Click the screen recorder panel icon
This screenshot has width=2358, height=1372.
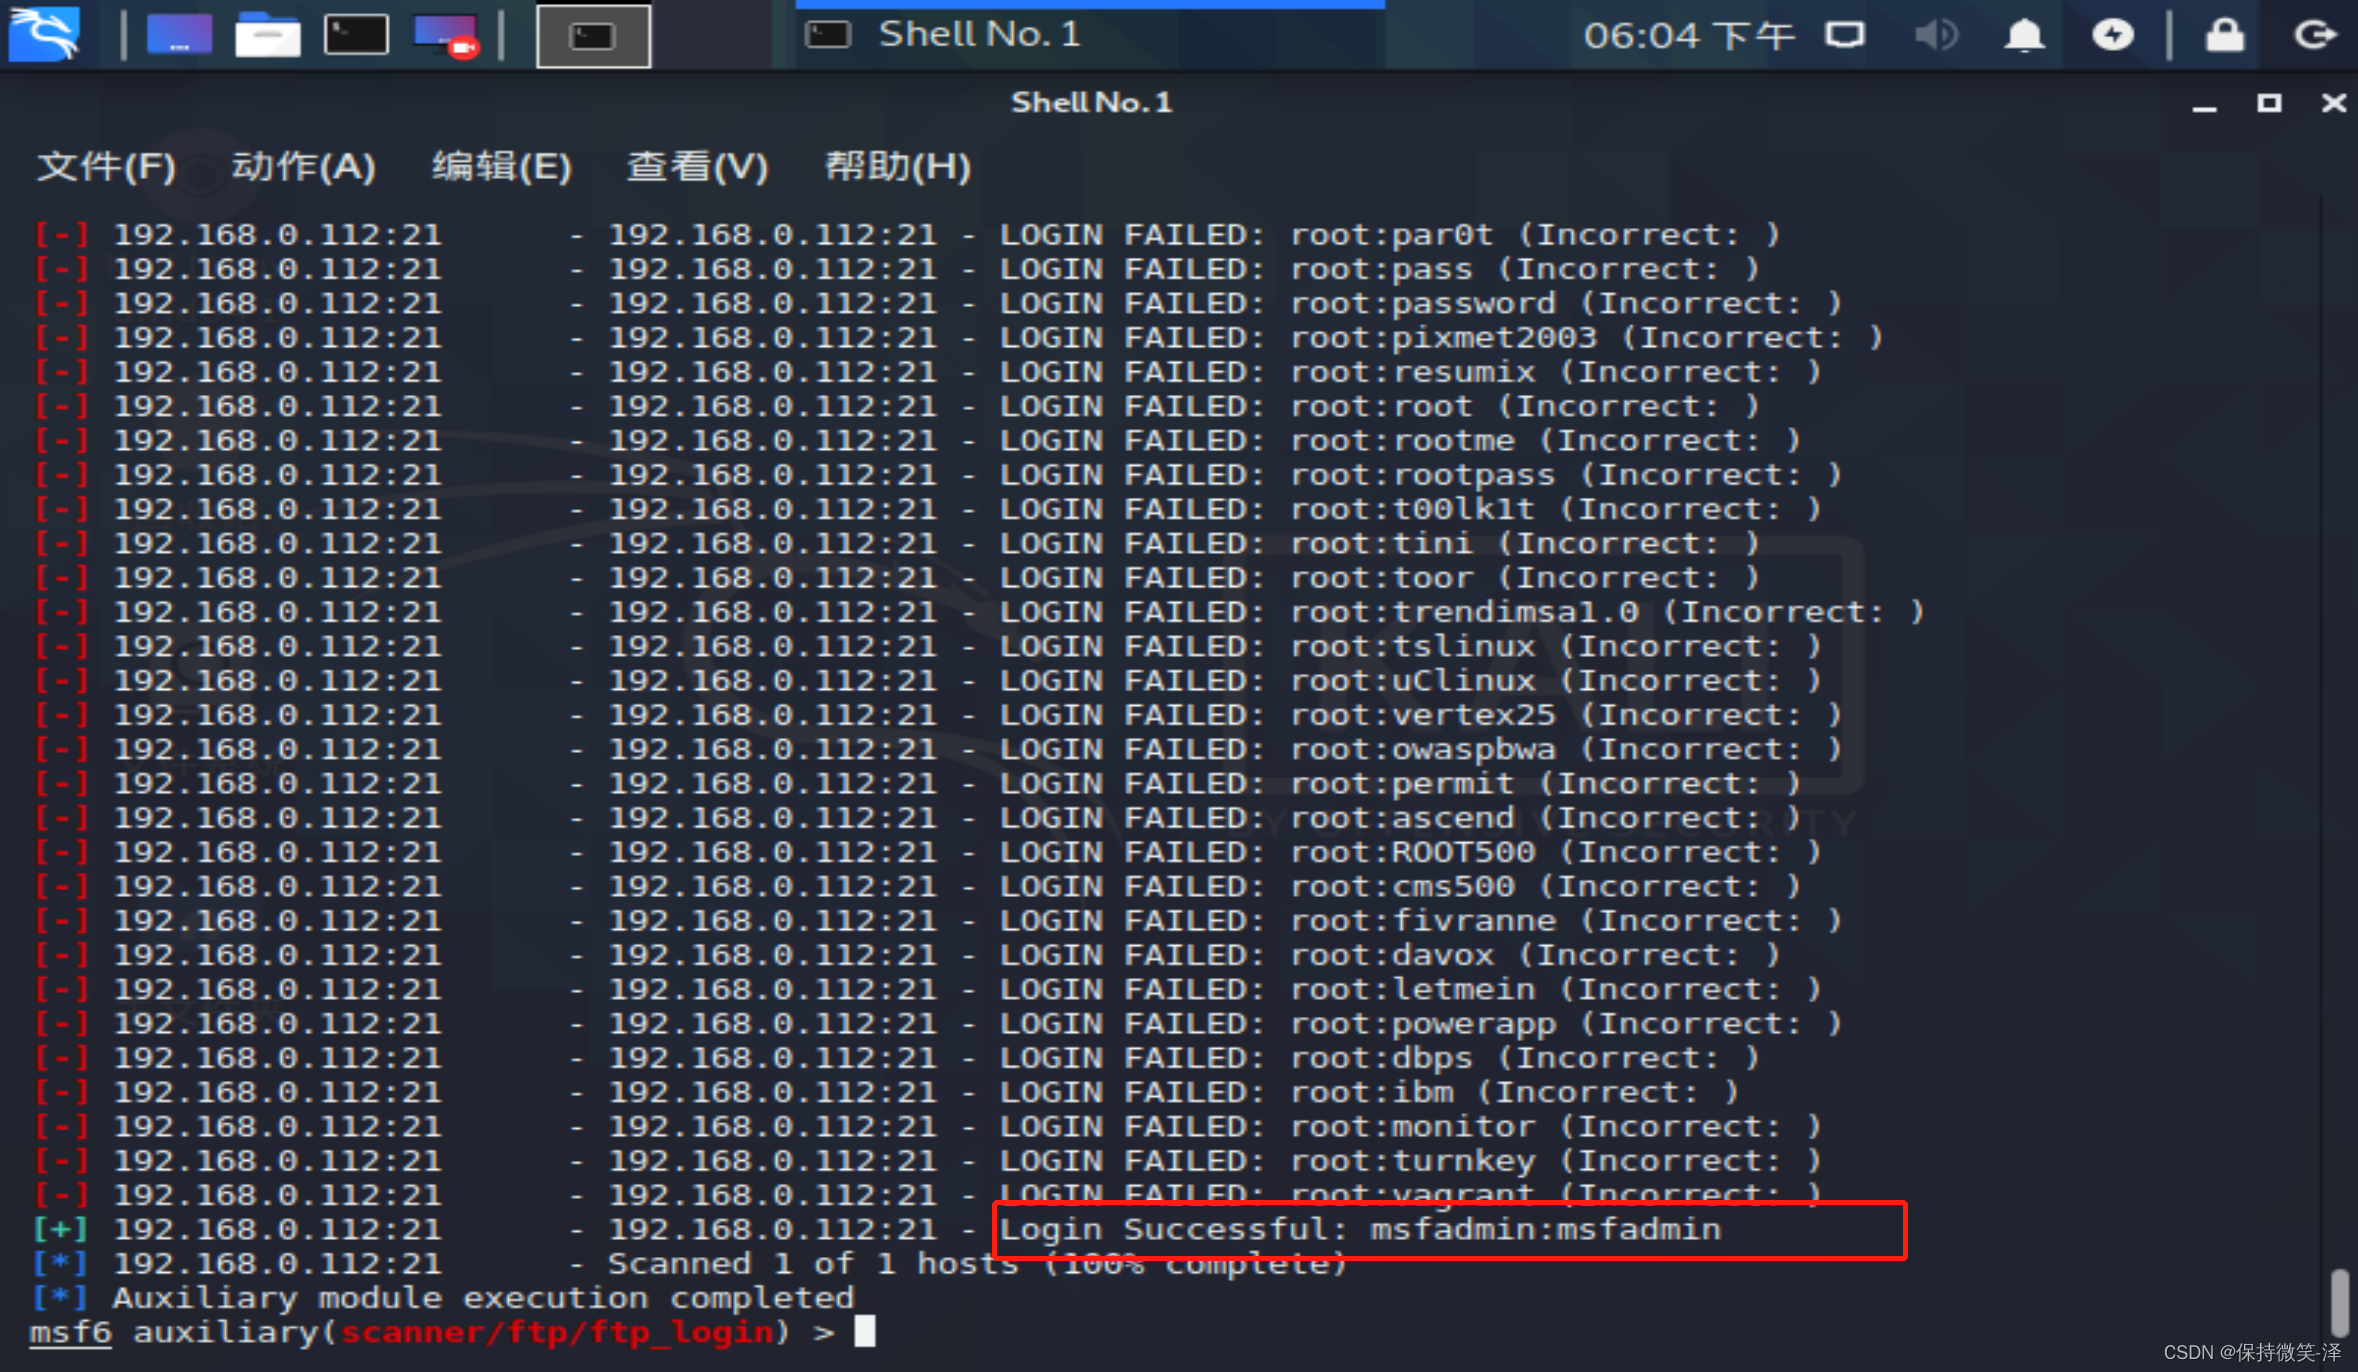pos(447,35)
